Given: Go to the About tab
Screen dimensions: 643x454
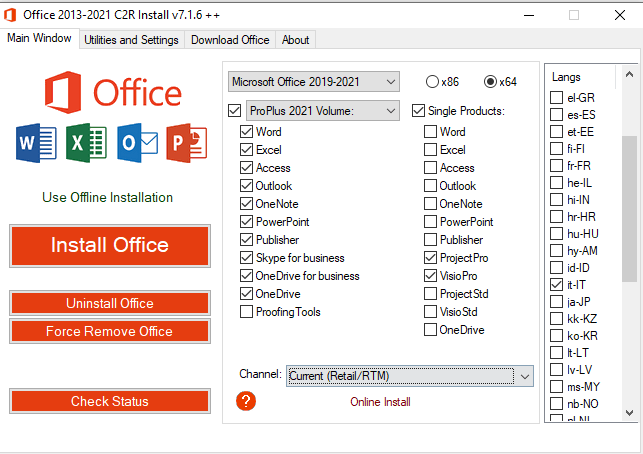Looking at the screenshot, I should (x=295, y=40).
